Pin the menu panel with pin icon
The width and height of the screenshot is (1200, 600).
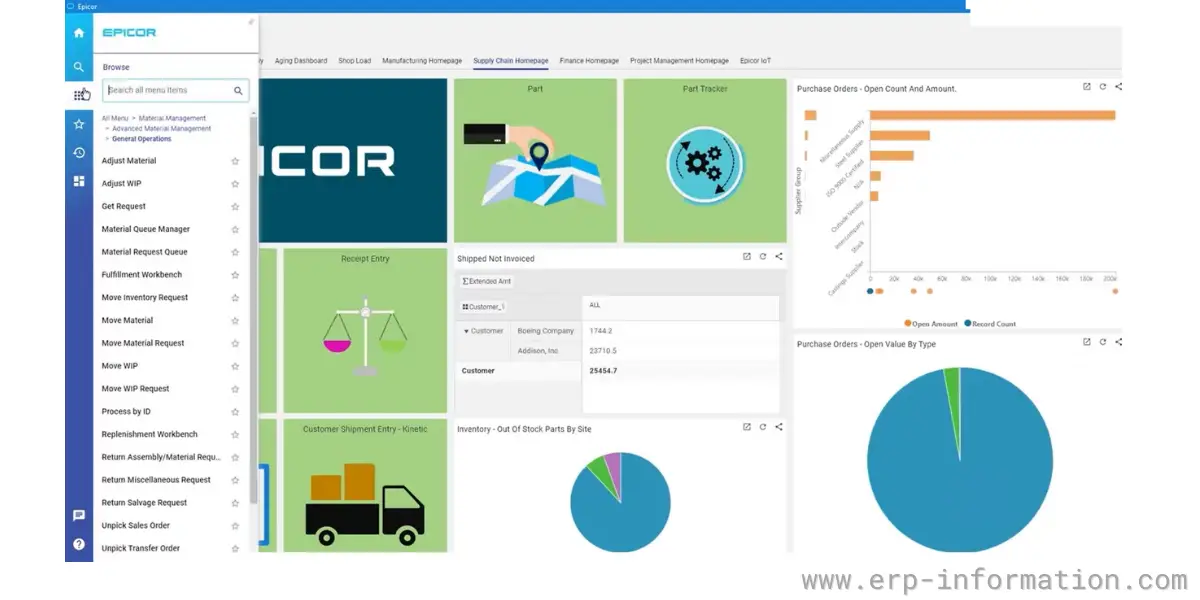[x=251, y=22]
